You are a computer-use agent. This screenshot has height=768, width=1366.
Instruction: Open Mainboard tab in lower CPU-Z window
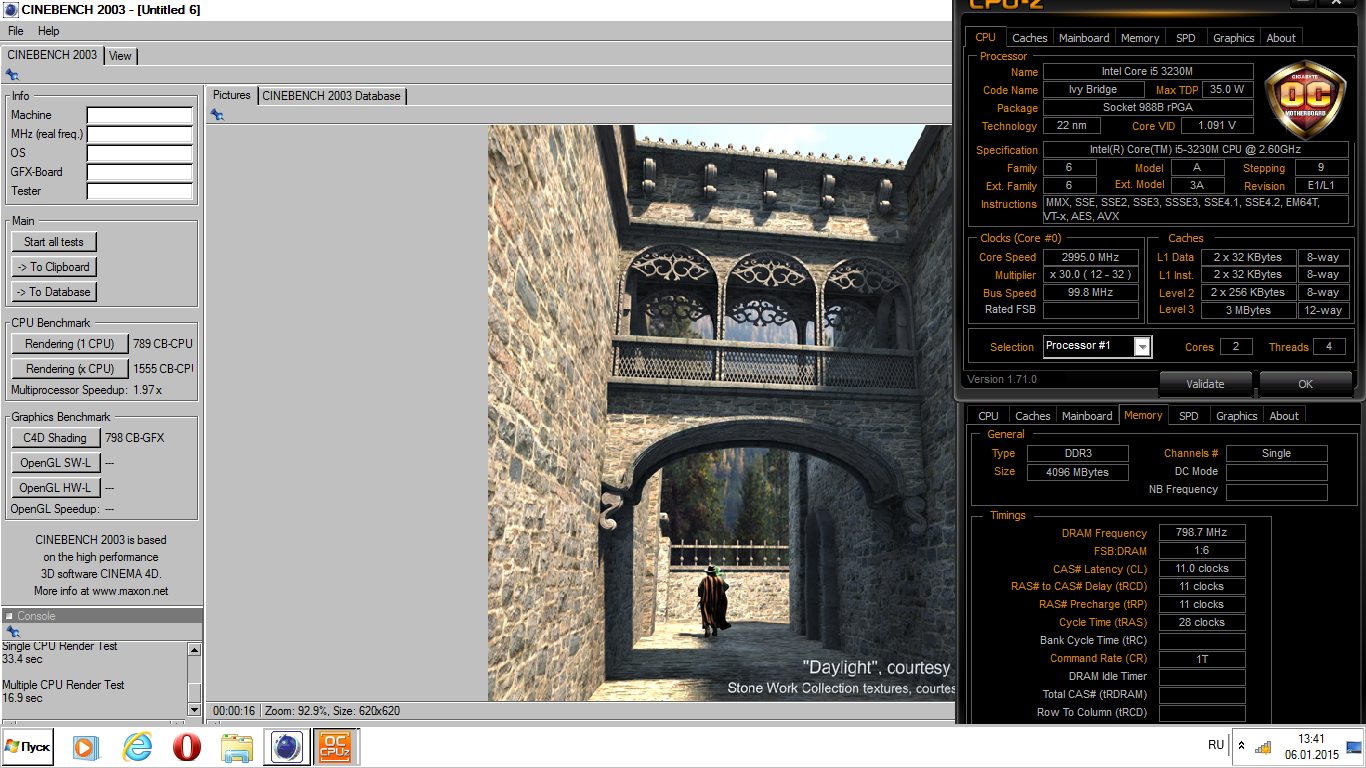click(1088, 416)
